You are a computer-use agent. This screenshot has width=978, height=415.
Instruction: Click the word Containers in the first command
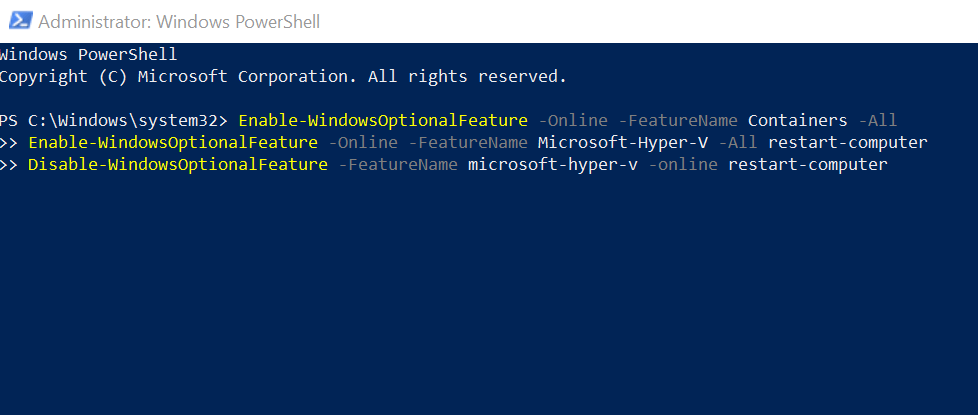[x=798, y=120]
